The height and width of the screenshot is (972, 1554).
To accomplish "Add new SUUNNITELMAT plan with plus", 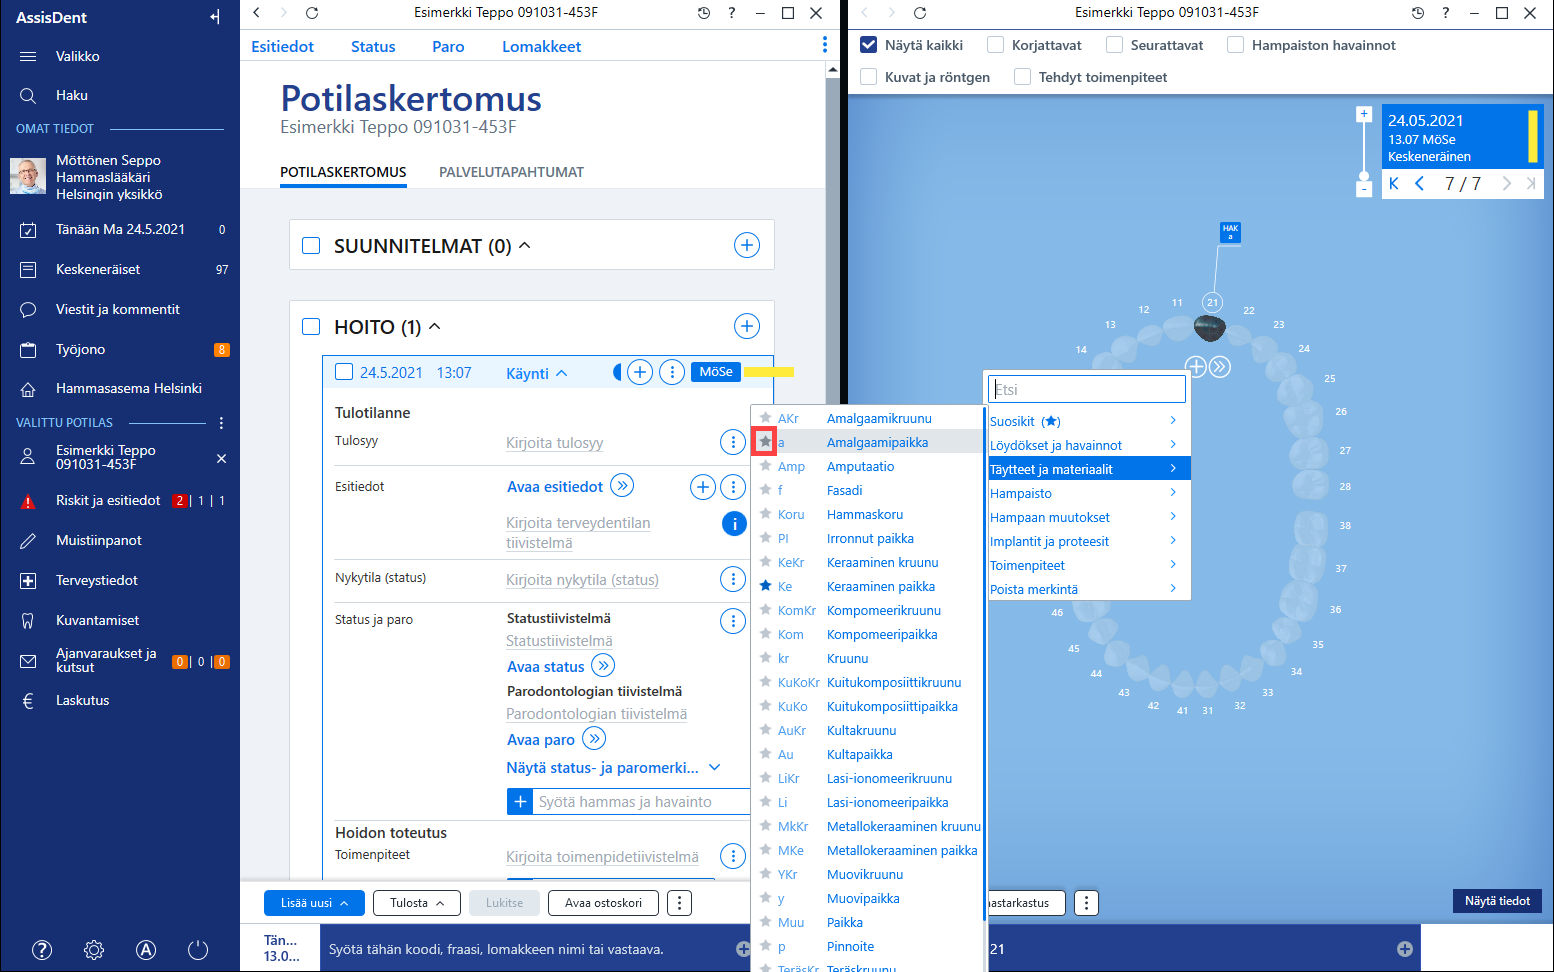I will click(747, 245).
